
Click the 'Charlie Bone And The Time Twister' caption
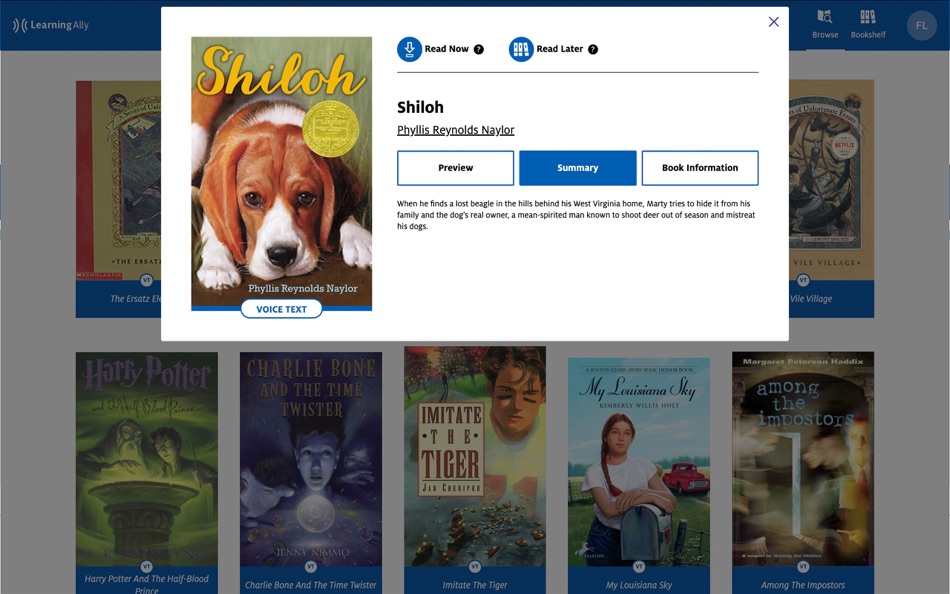coord(311,585)
